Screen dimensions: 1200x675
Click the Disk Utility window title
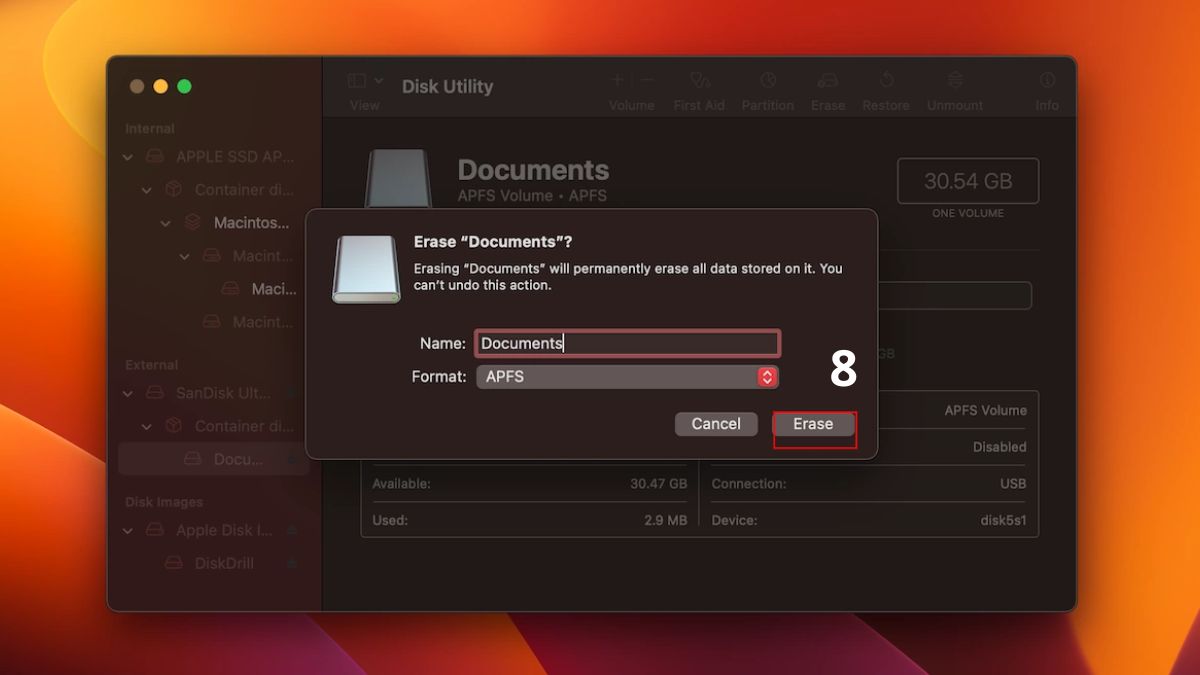(x=447, y=86)
